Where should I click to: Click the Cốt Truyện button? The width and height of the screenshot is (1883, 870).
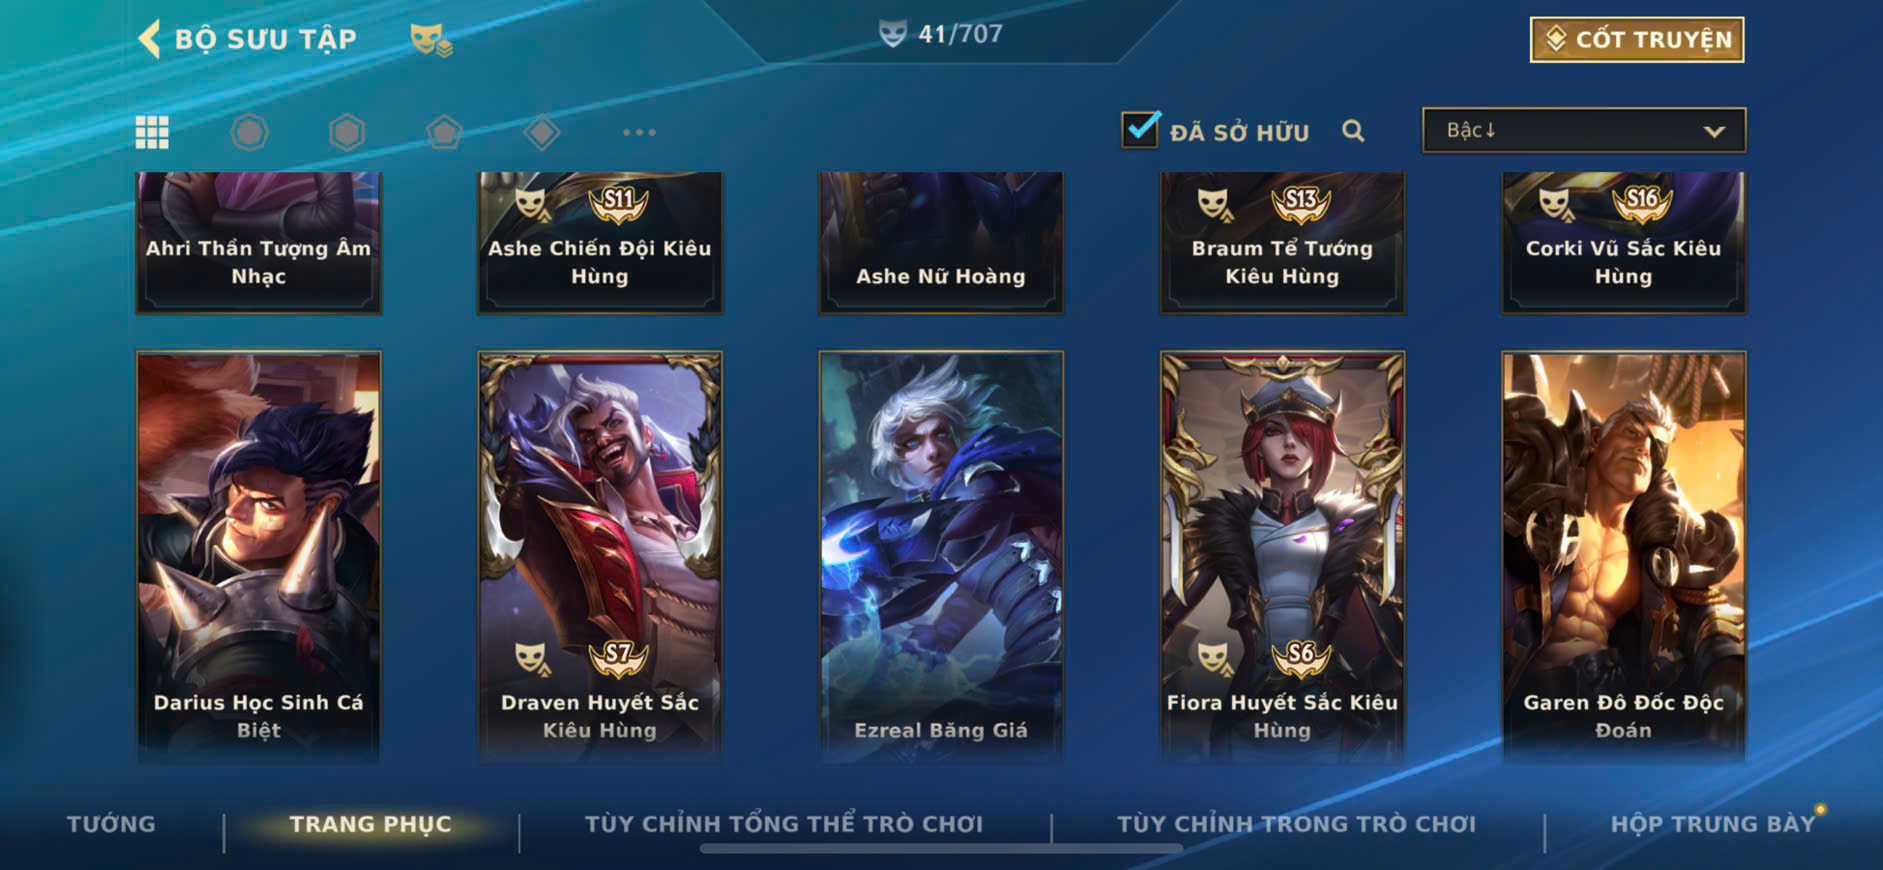coord(1637,39)
